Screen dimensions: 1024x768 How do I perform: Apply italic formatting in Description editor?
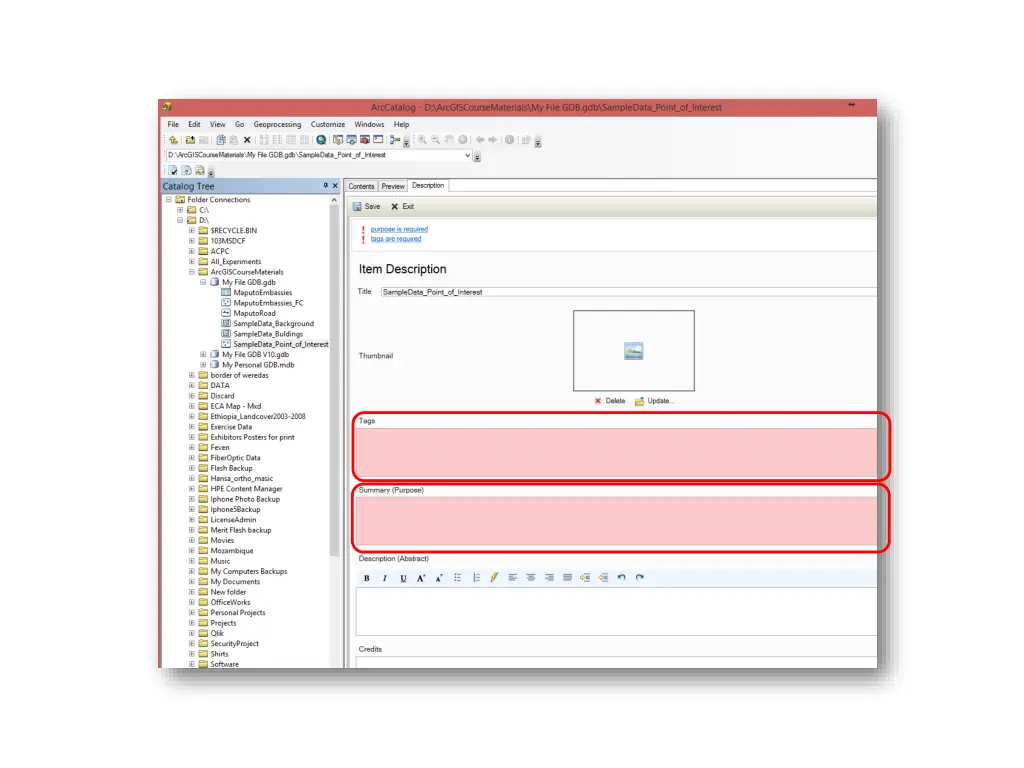coord(385,578)
